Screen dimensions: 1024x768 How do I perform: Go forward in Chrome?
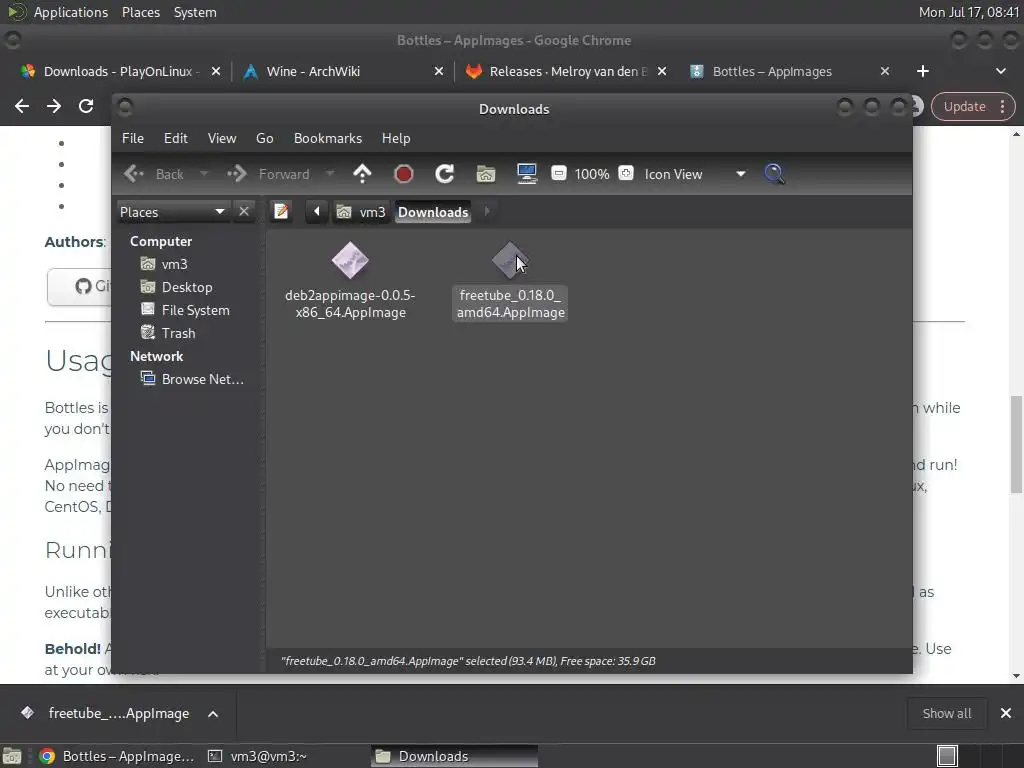pos(54,106)
